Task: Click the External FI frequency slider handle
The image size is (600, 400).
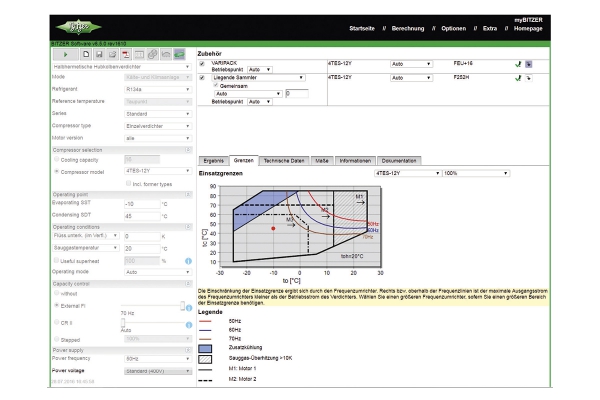Action: [x=183, y=305]
